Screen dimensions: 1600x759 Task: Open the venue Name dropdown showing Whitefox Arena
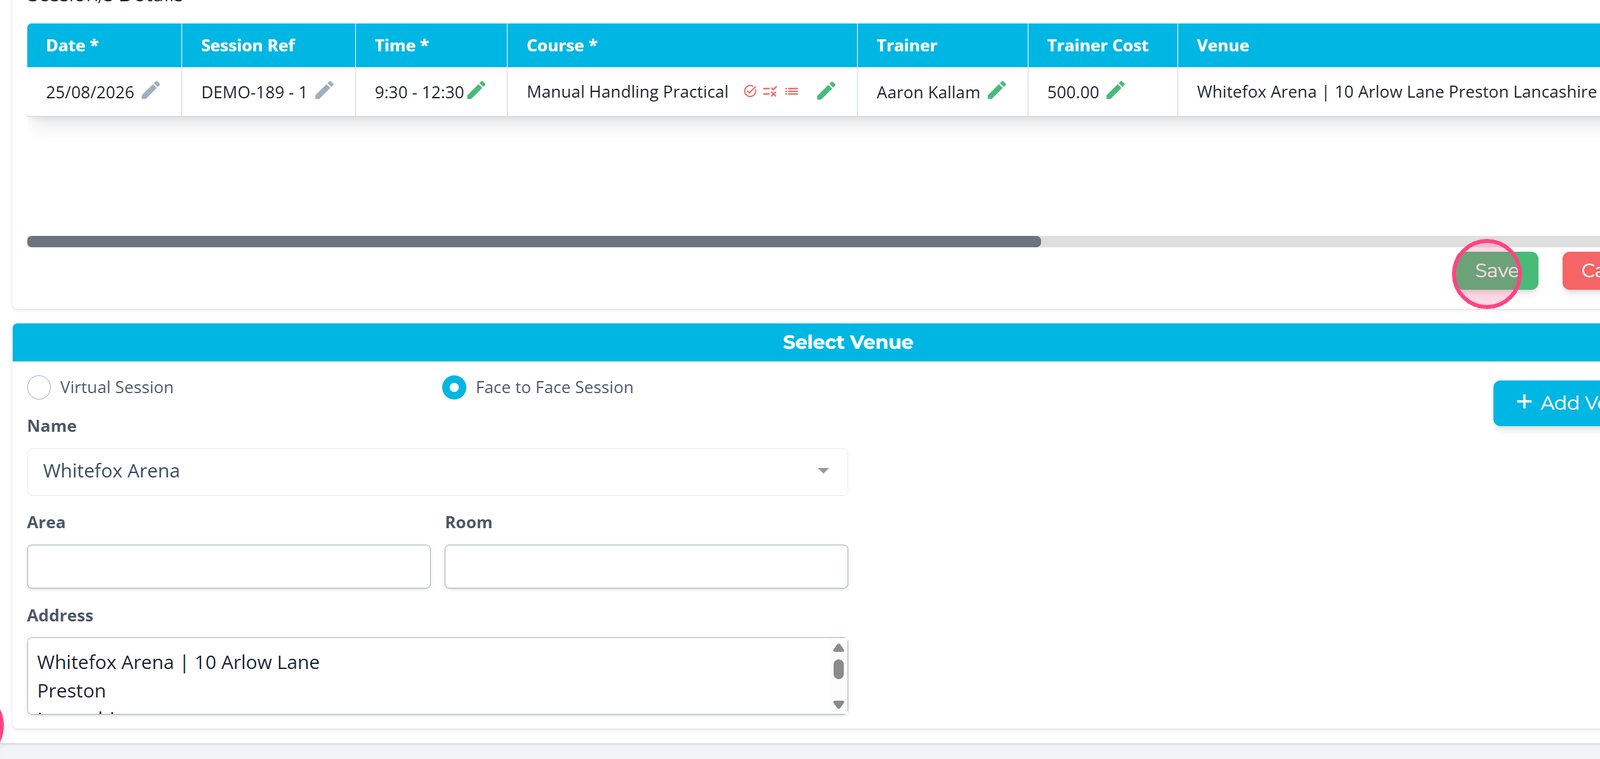coord(437,471)
